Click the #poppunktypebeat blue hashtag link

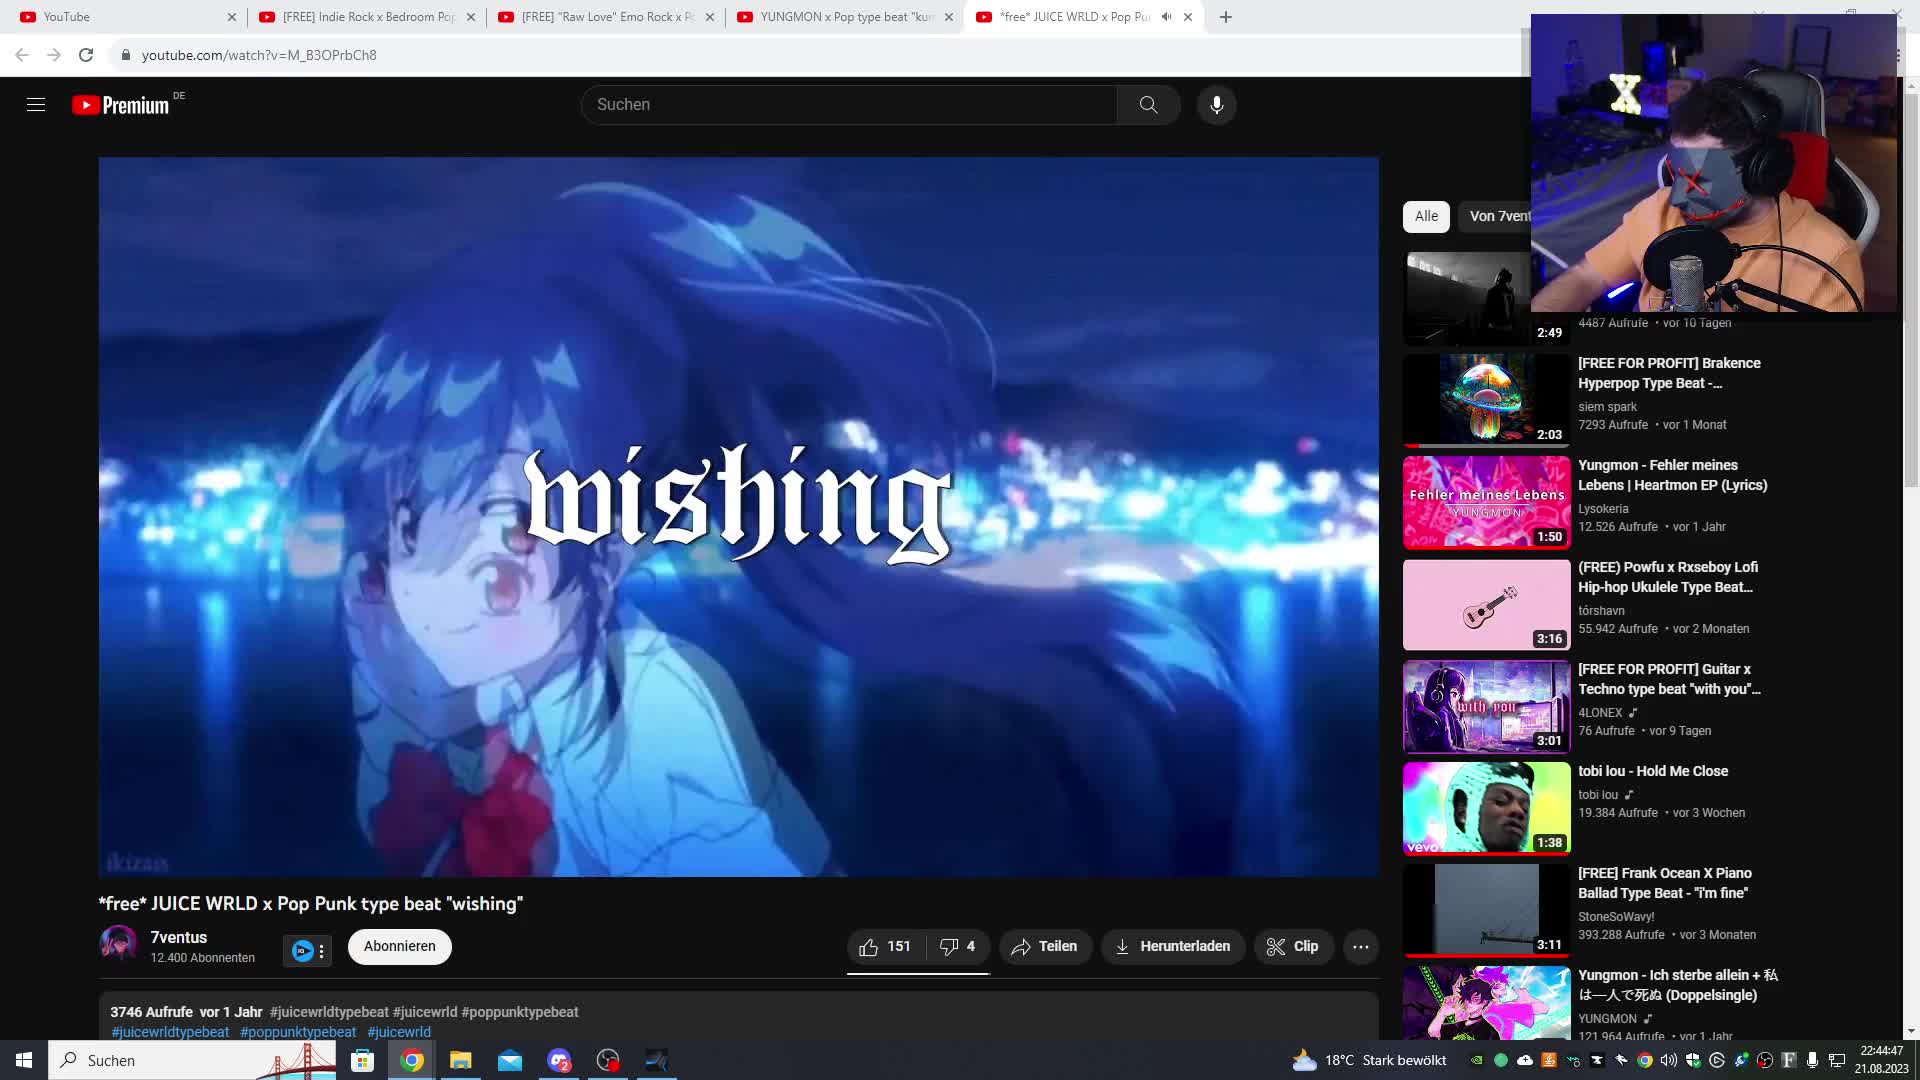tap(298, 1032)
